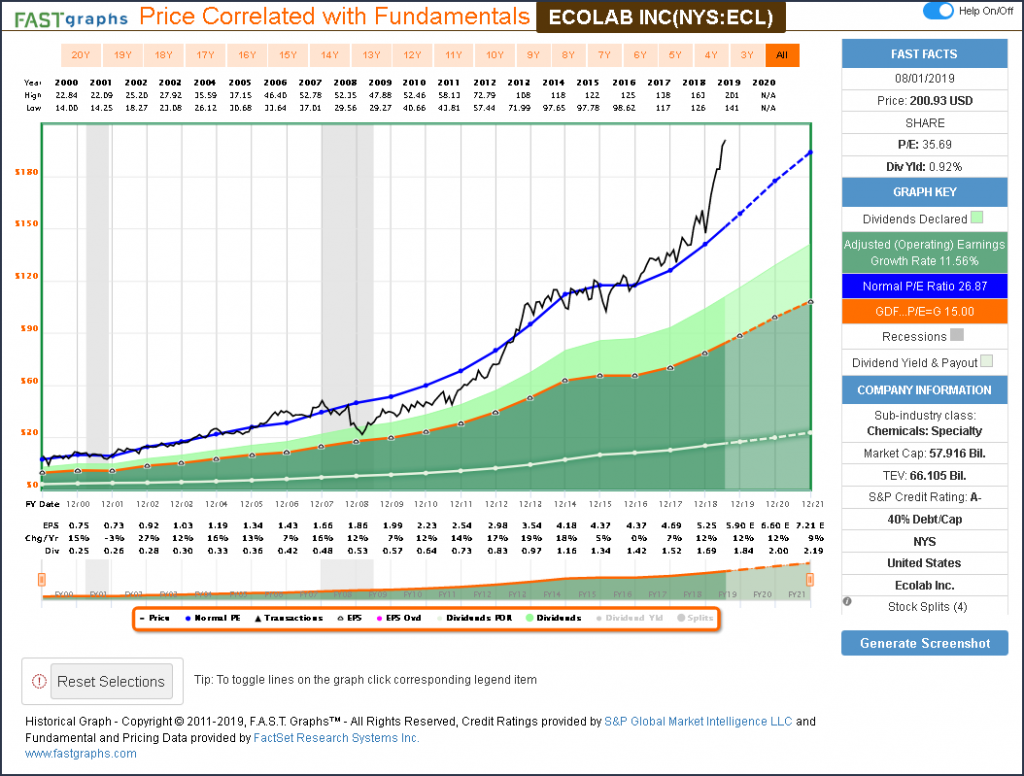This screenshot has width=1024, height=776.
Task: Toggle the green Dividends legend item
Action: [x=553, y=618]
